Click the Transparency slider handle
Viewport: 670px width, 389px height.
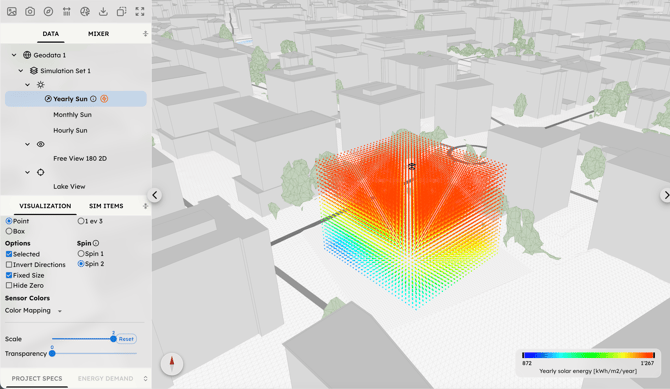tap(52, 354)
